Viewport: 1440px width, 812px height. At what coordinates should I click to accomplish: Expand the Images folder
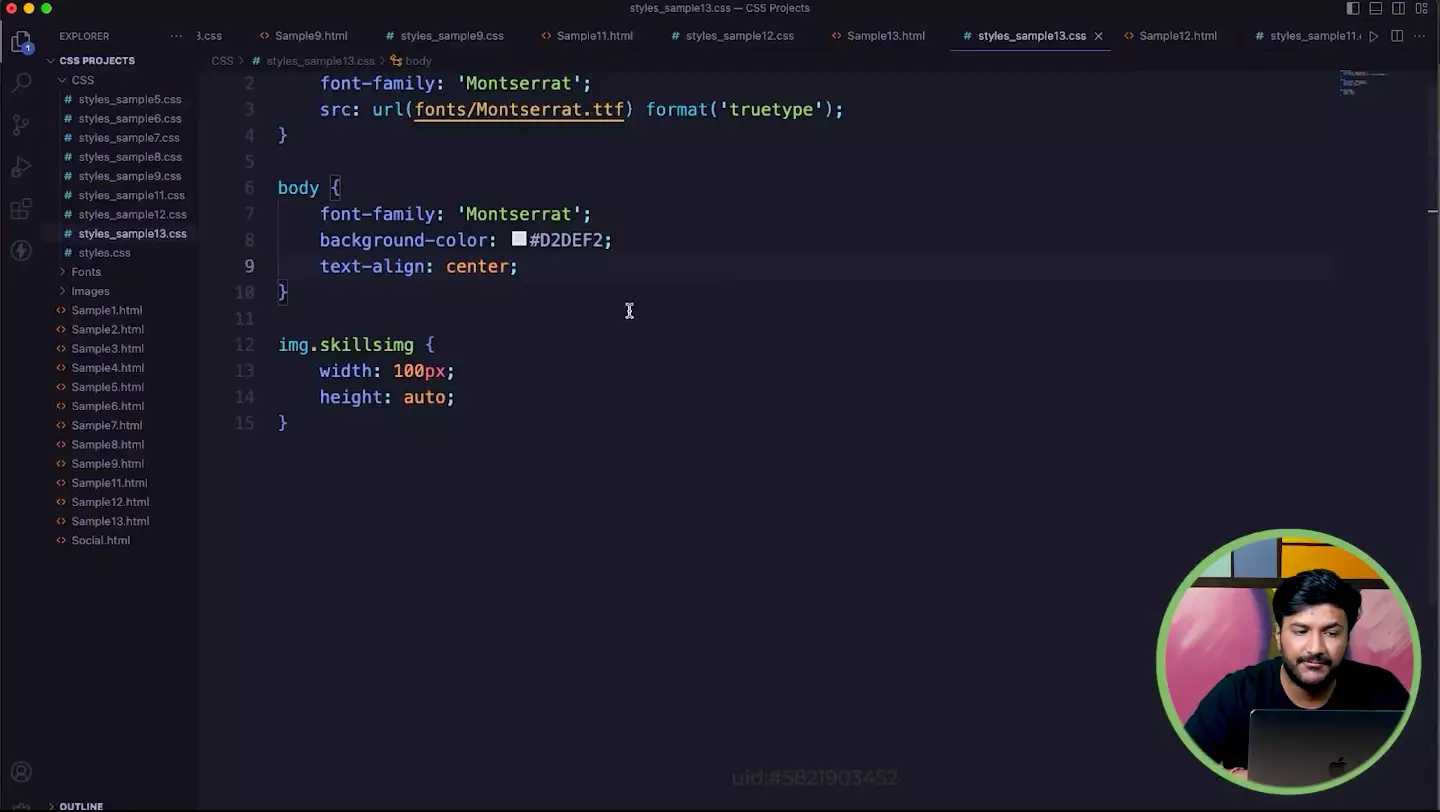pos(90,291)
